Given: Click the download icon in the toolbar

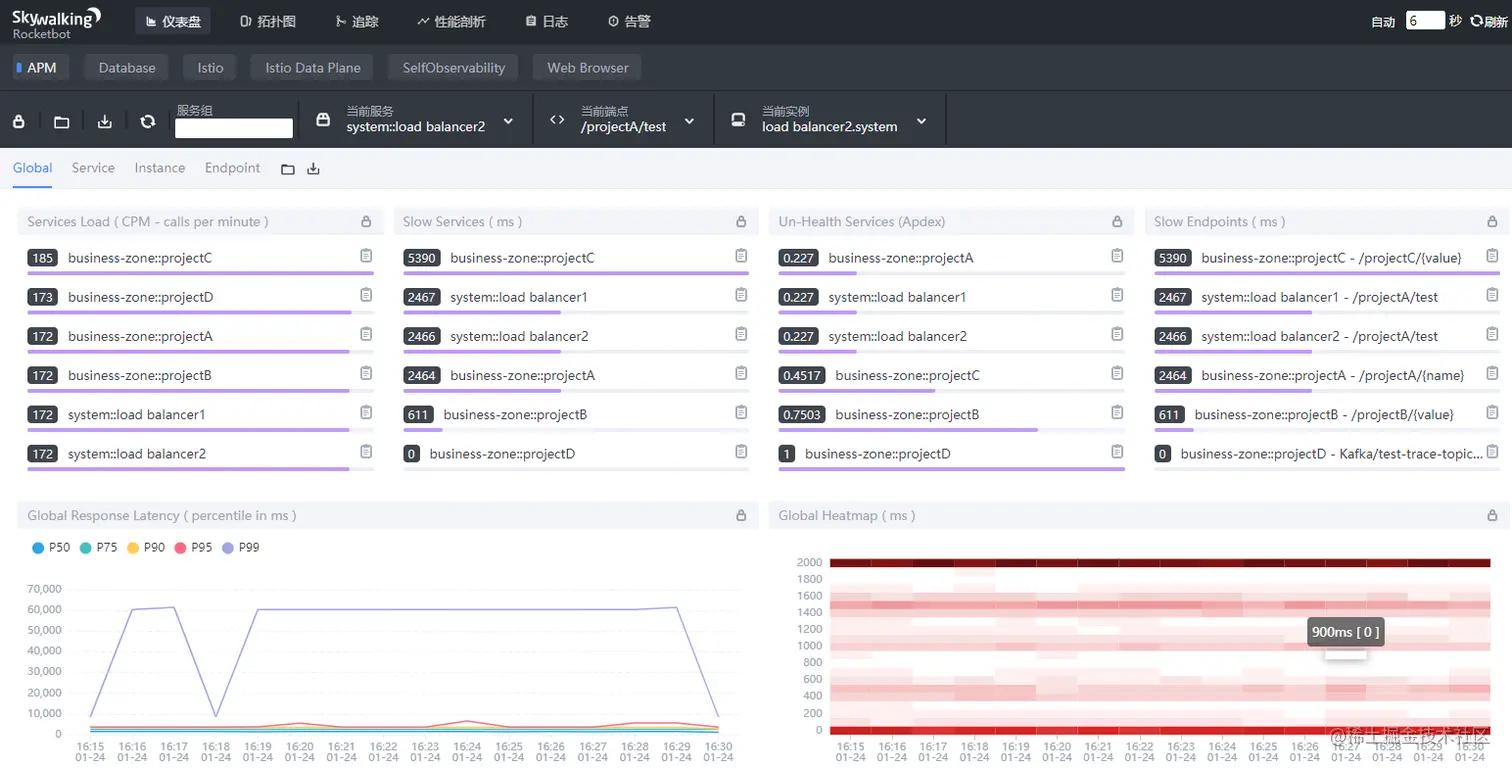Looking at the screenshot, I should click(x=105, y=121).
